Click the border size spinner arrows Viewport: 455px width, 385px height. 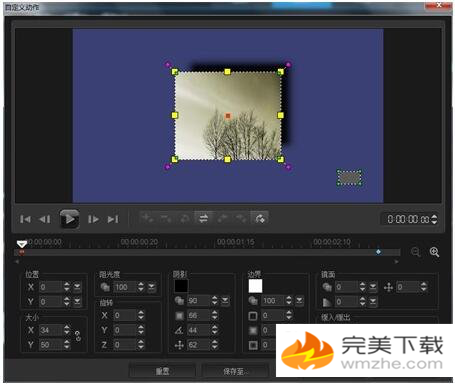pos(289,315)
